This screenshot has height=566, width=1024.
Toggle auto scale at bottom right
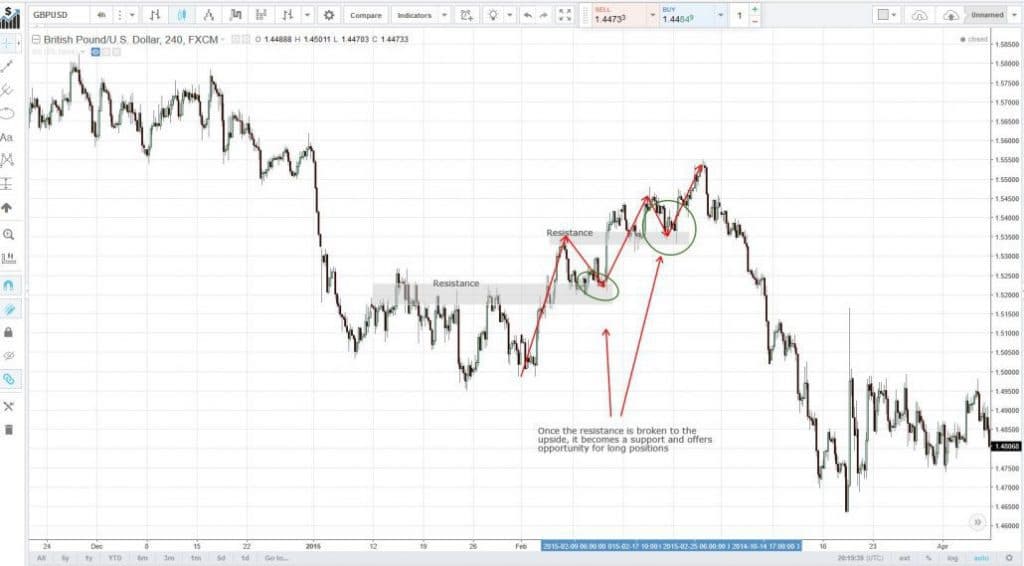pyautogui.click(x=982, y=558)
